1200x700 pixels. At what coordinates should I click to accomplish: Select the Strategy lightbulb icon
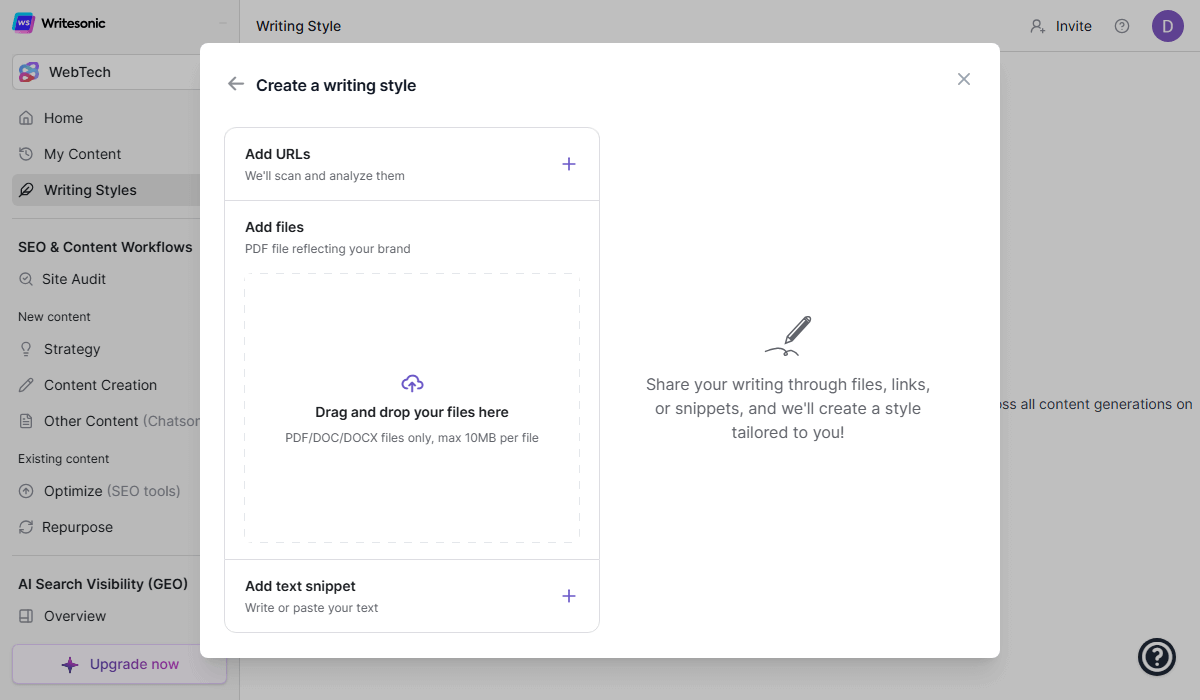(x=27, y=349)
